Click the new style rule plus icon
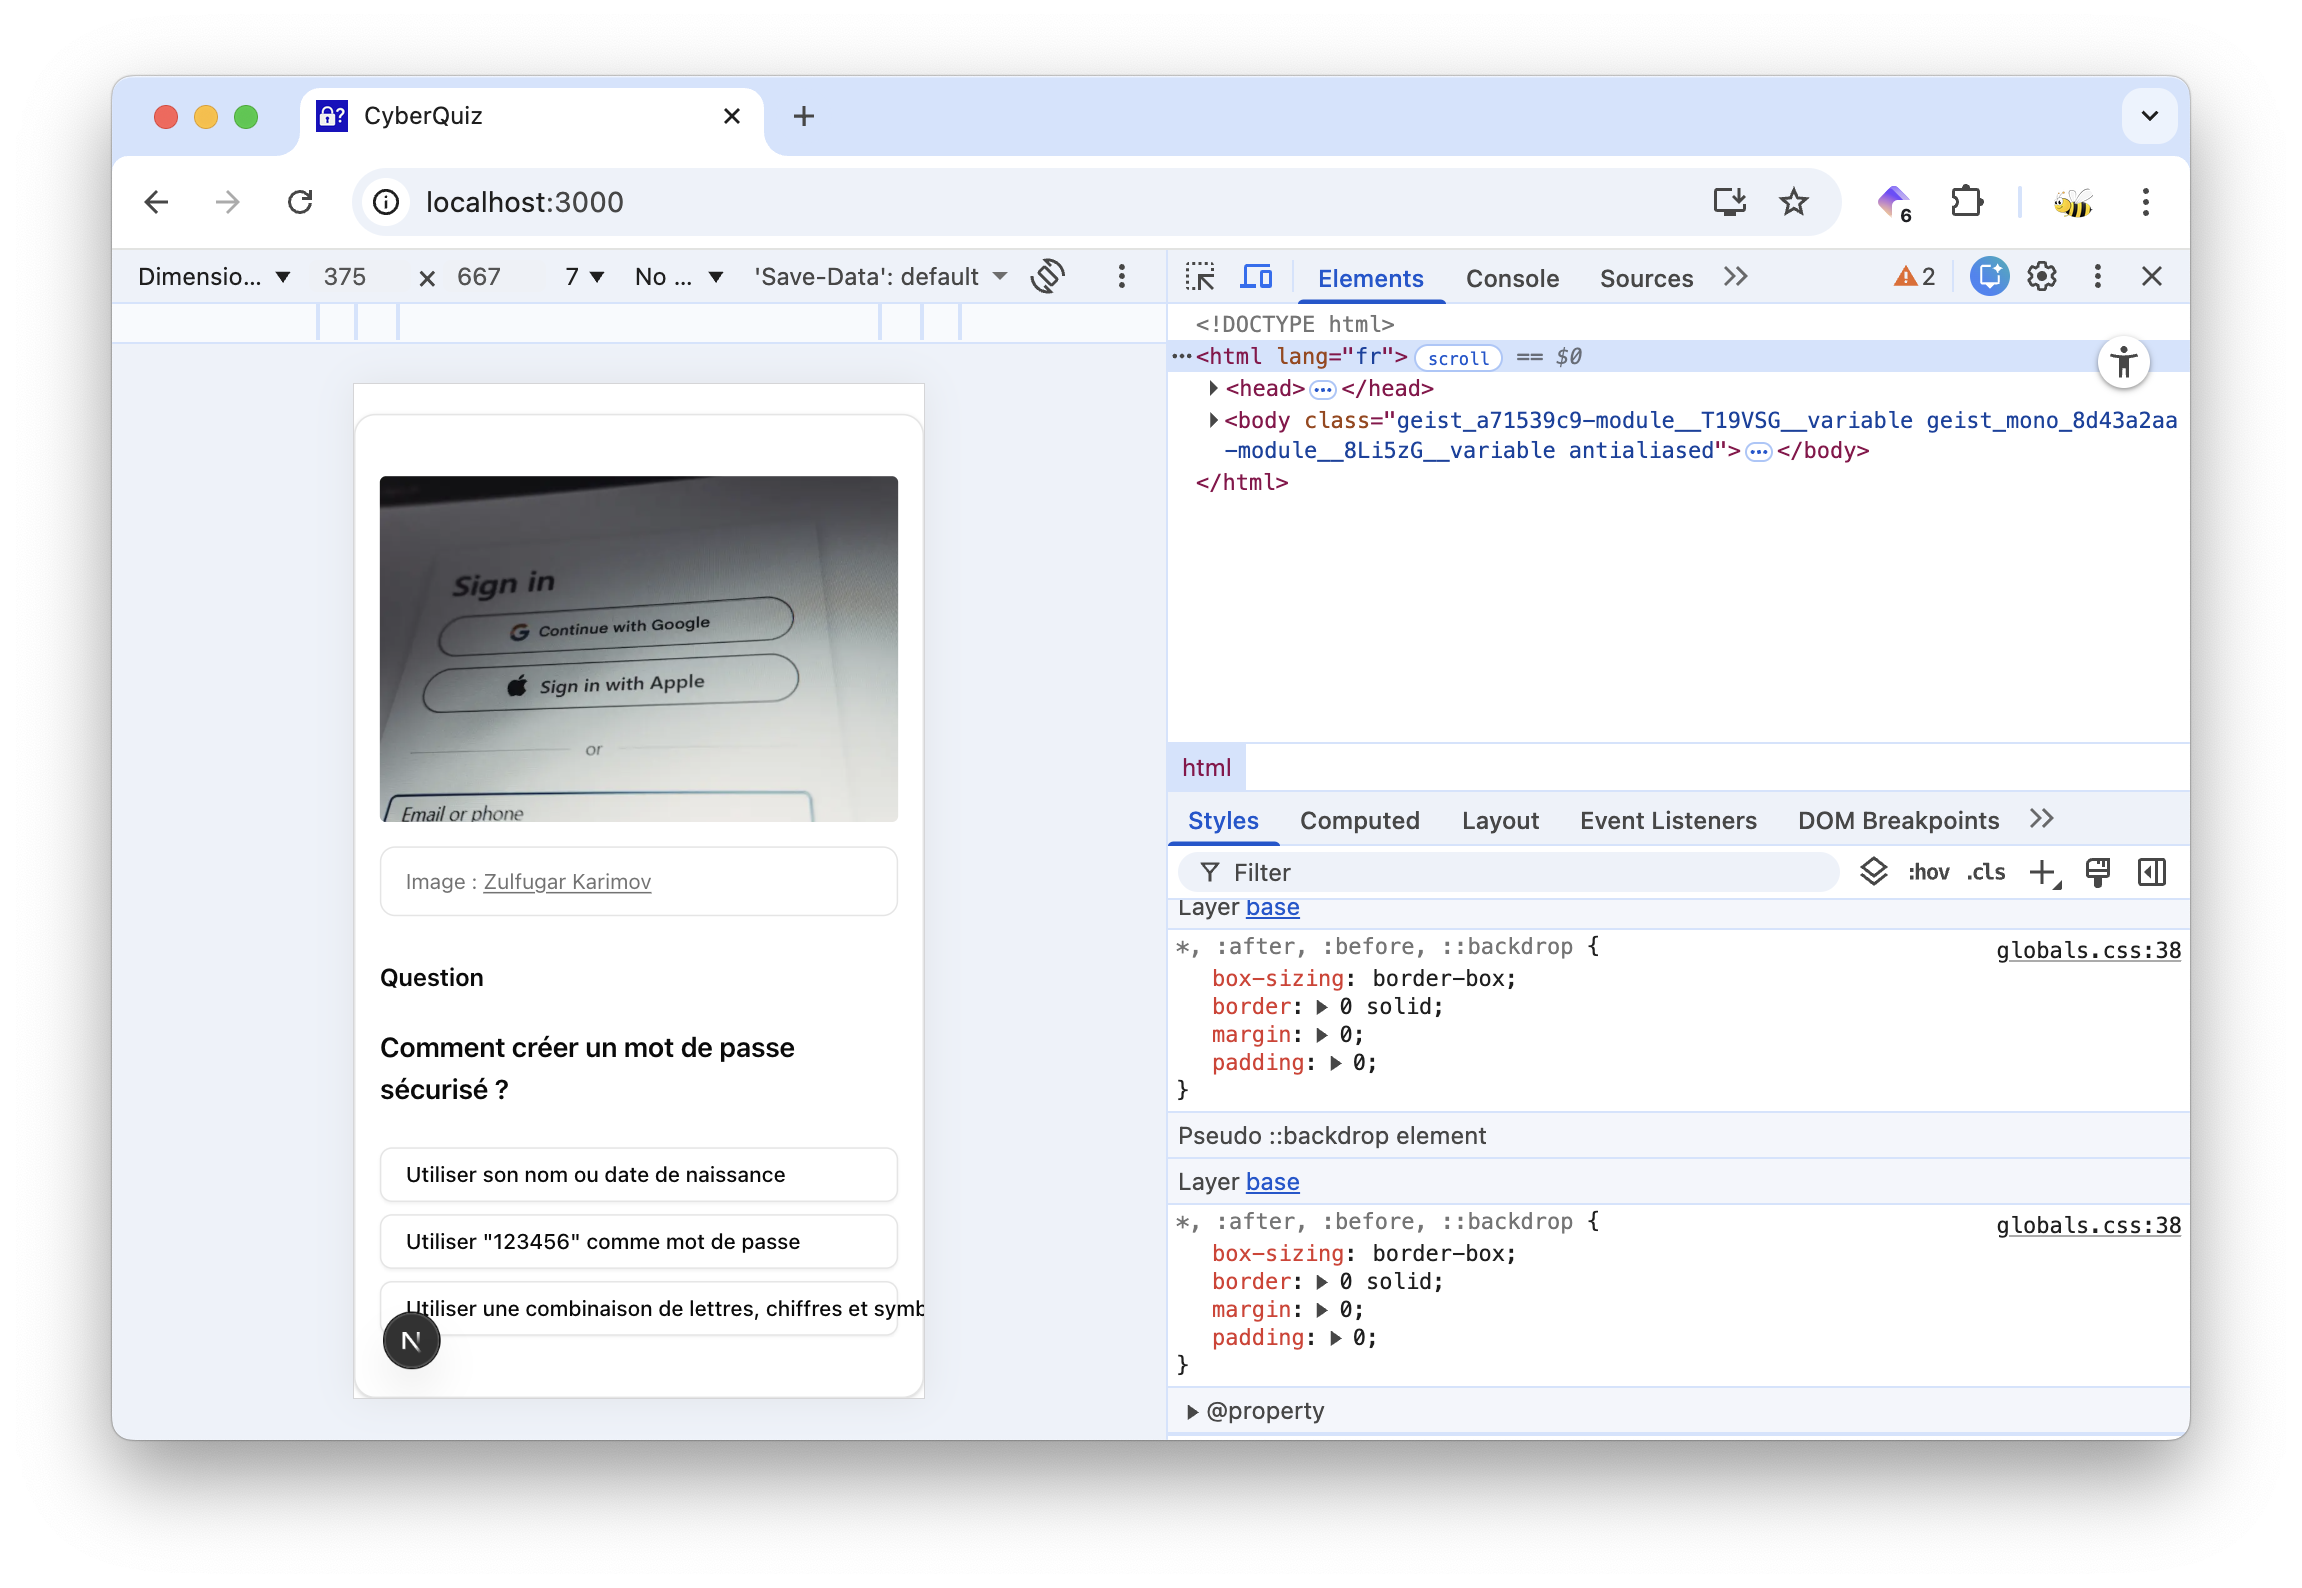 click(x=2043, y=872)
